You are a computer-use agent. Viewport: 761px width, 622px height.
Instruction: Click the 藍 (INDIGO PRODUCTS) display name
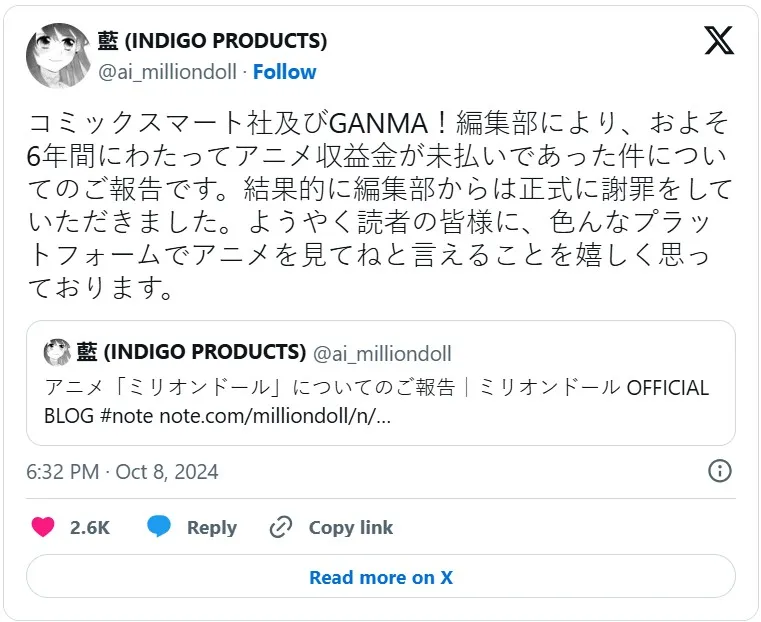(212, 41)
